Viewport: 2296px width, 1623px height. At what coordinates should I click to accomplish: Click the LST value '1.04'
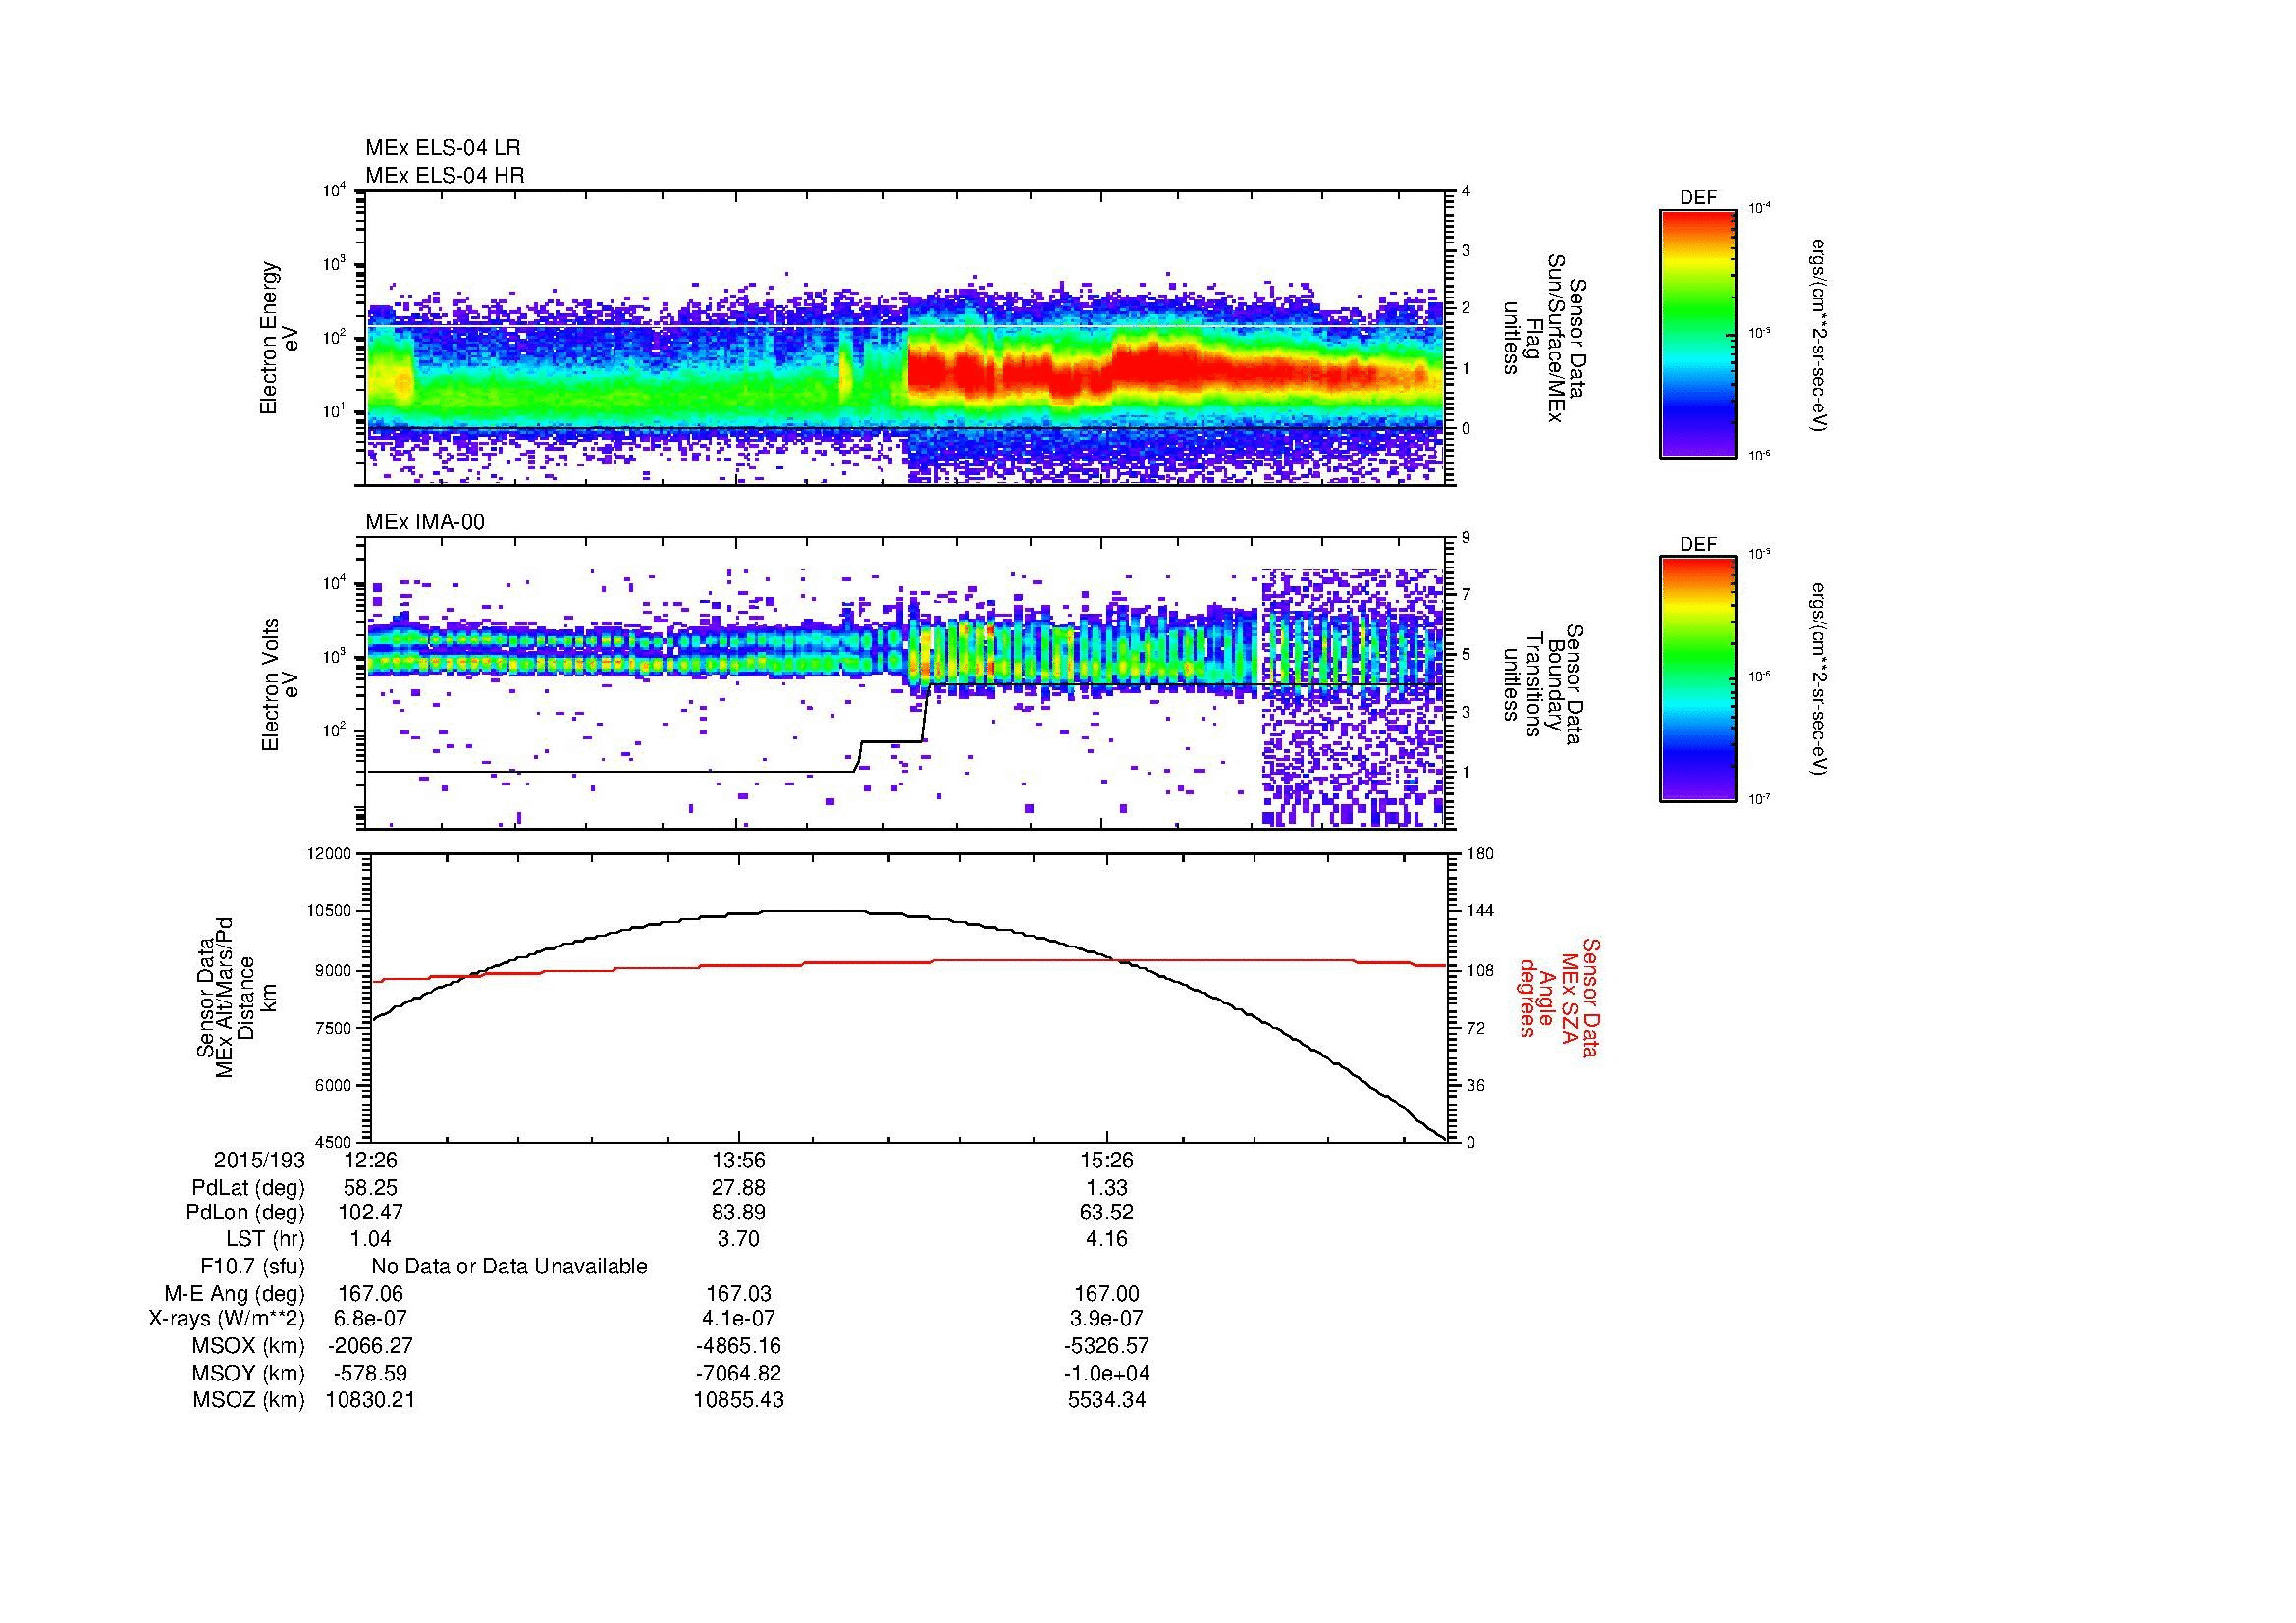tap(370, 1239)
